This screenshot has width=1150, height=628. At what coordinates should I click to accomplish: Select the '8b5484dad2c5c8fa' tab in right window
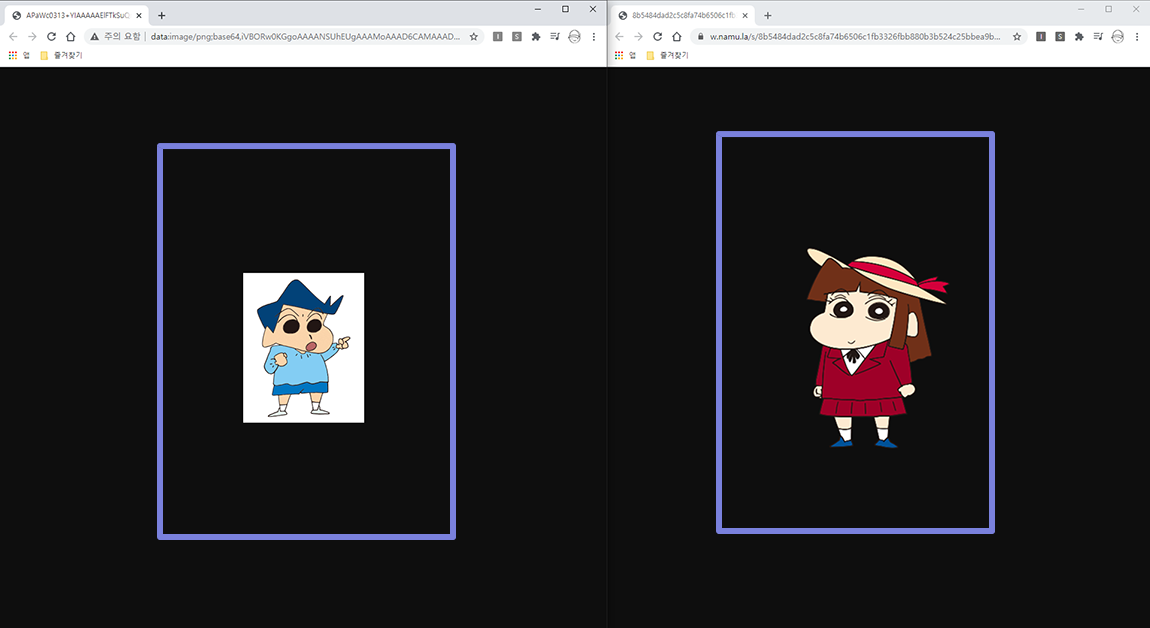pos(684,15)
